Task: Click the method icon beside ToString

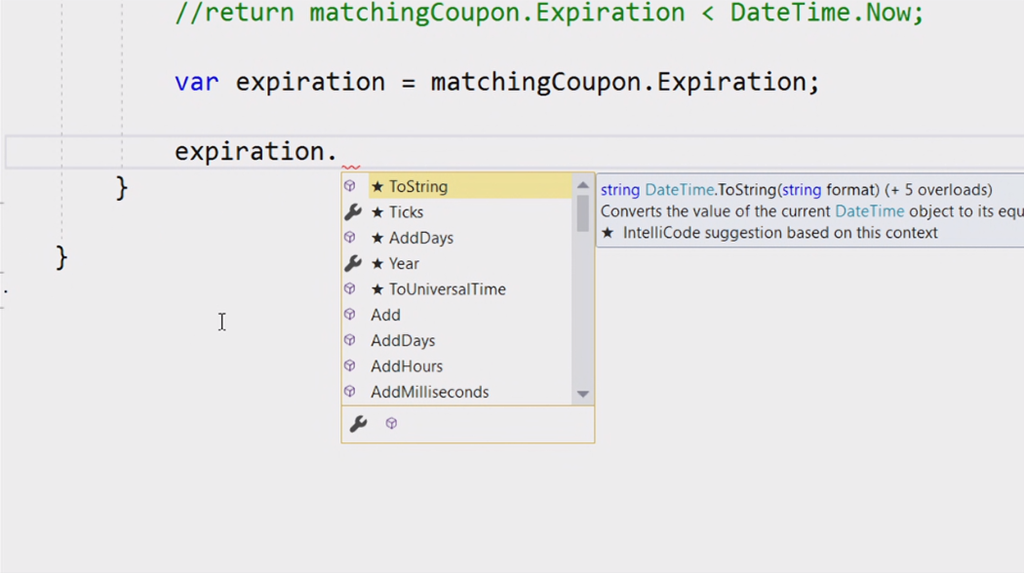Action: (350, 186)
